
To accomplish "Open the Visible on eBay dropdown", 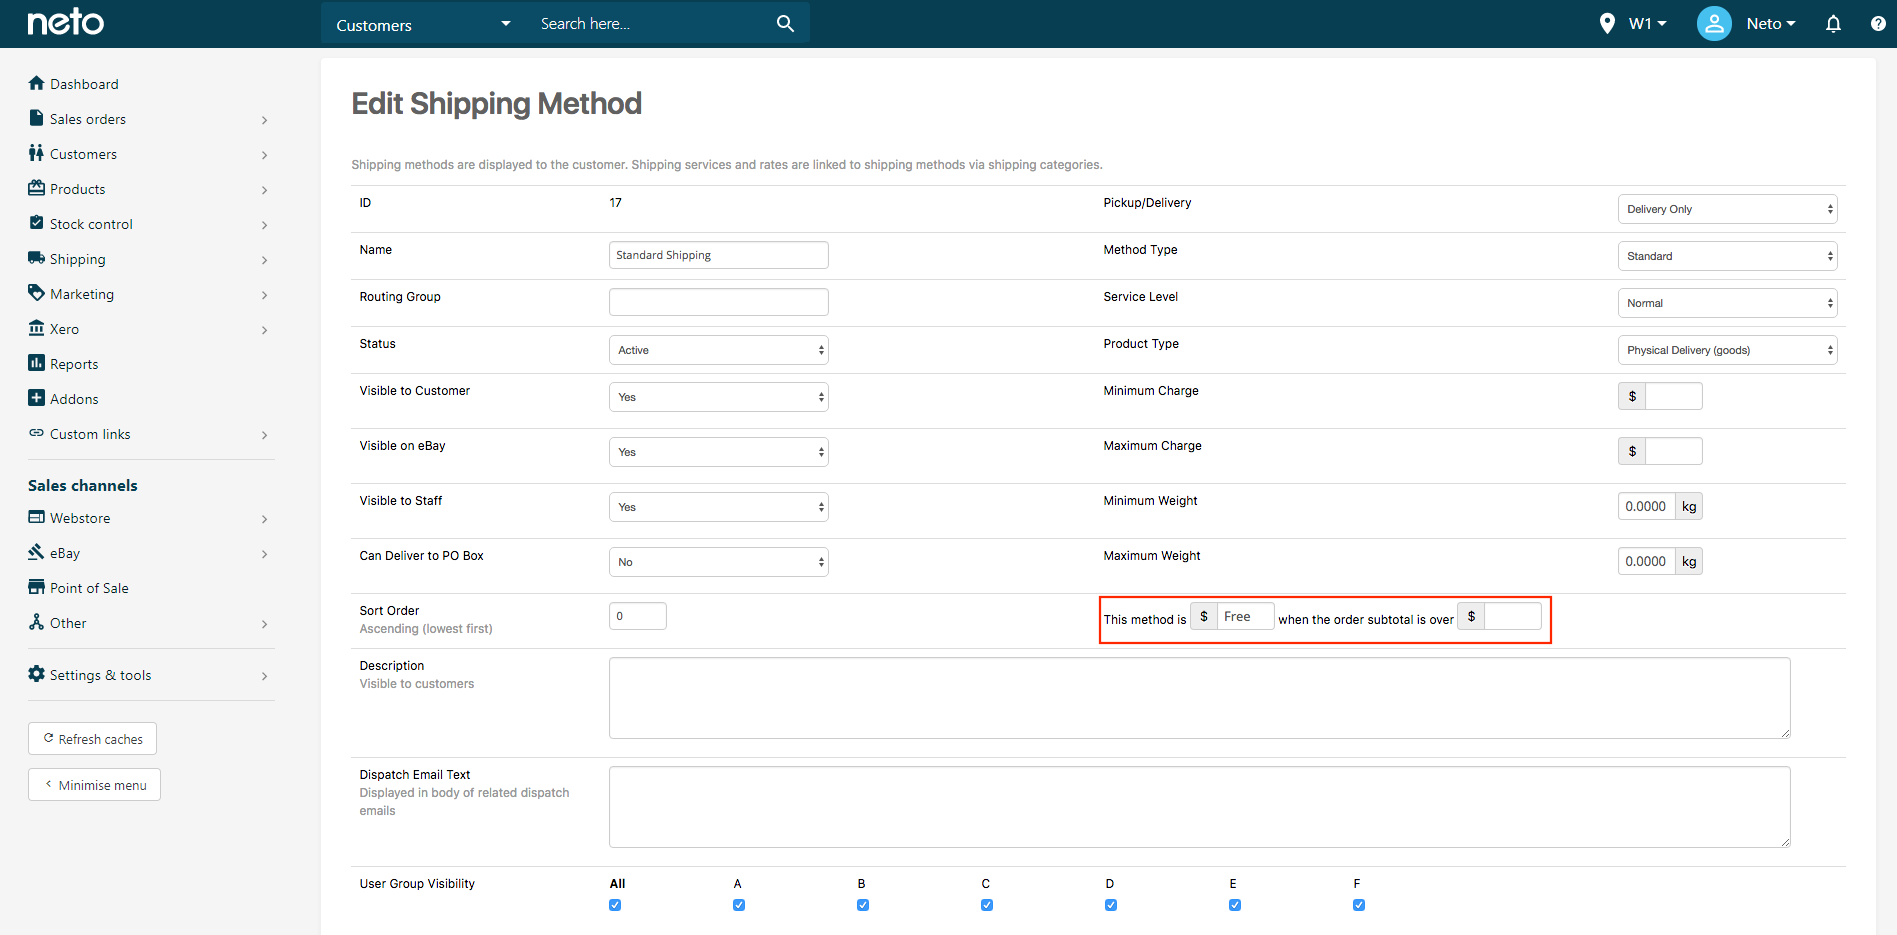I will click(719, 452).
